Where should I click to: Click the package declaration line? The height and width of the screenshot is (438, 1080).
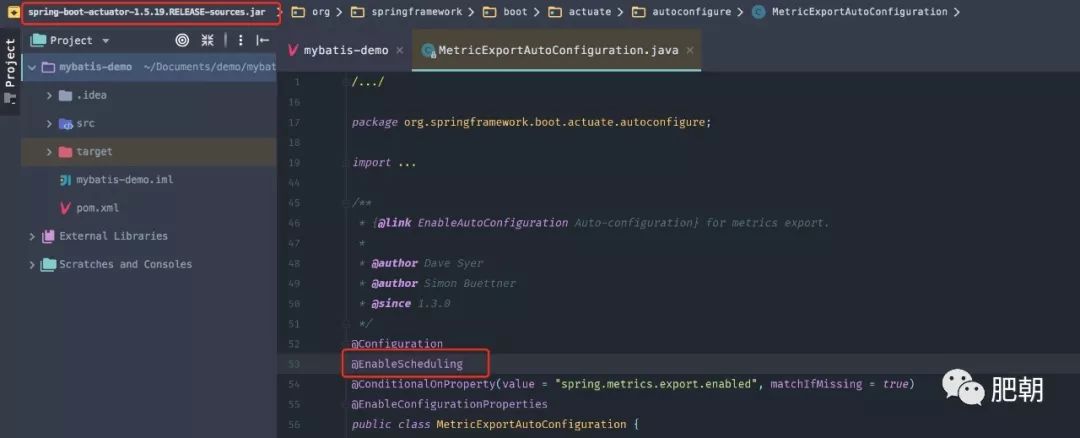(531, 123)
